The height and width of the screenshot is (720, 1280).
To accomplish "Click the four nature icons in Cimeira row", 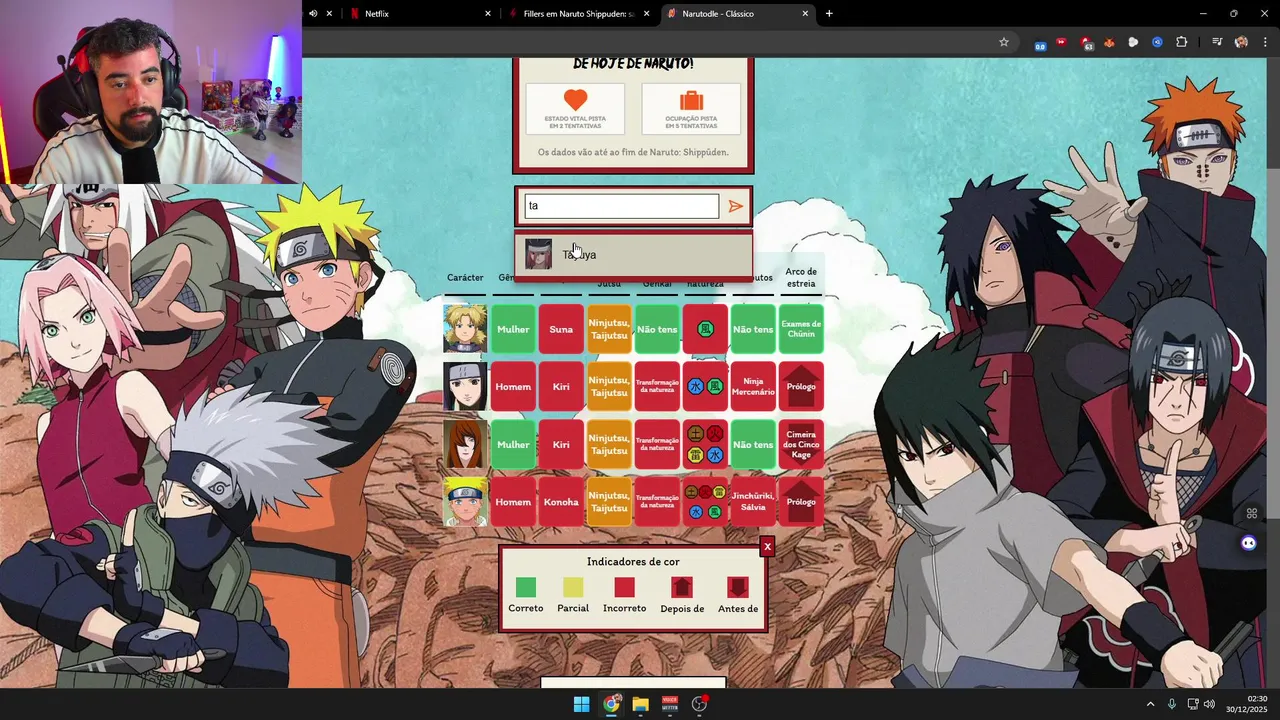I will pos(705,444).
